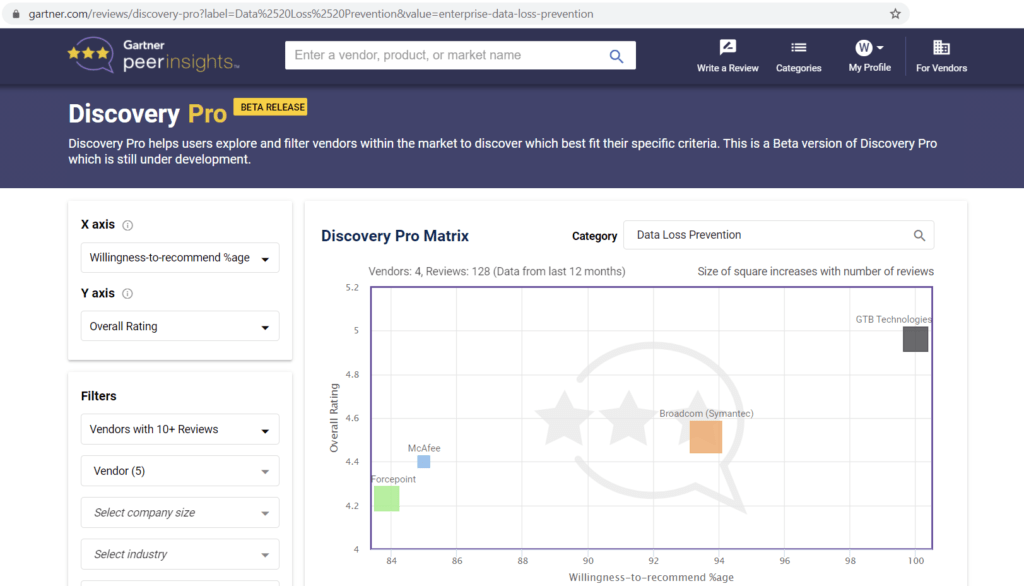Click the search magnifier in top search bar

tap(616, 56)
